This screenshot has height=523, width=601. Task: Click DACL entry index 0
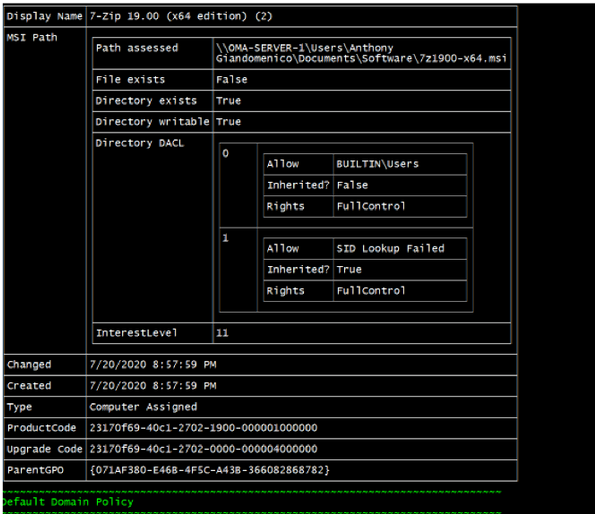225,154
